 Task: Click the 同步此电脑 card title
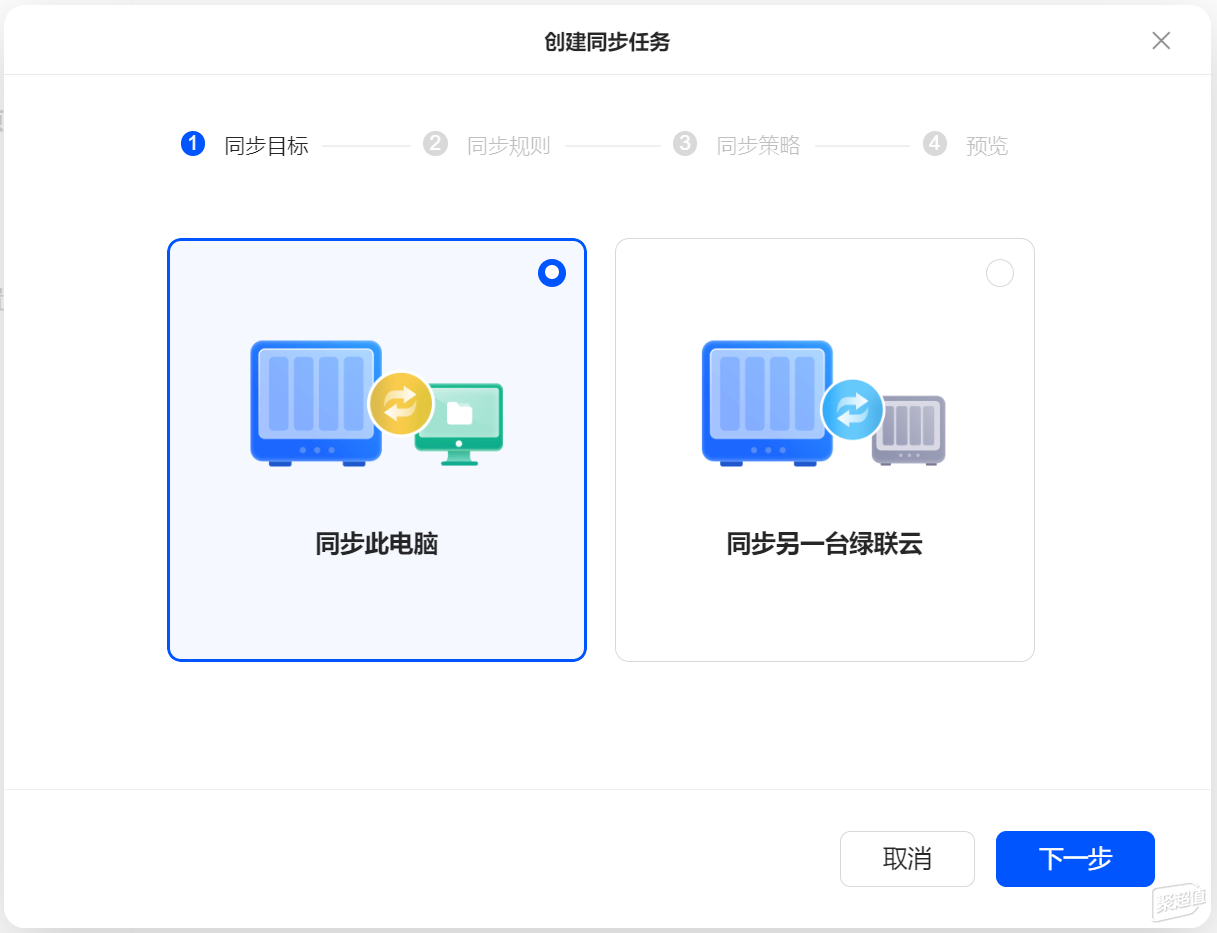[376, 545]
